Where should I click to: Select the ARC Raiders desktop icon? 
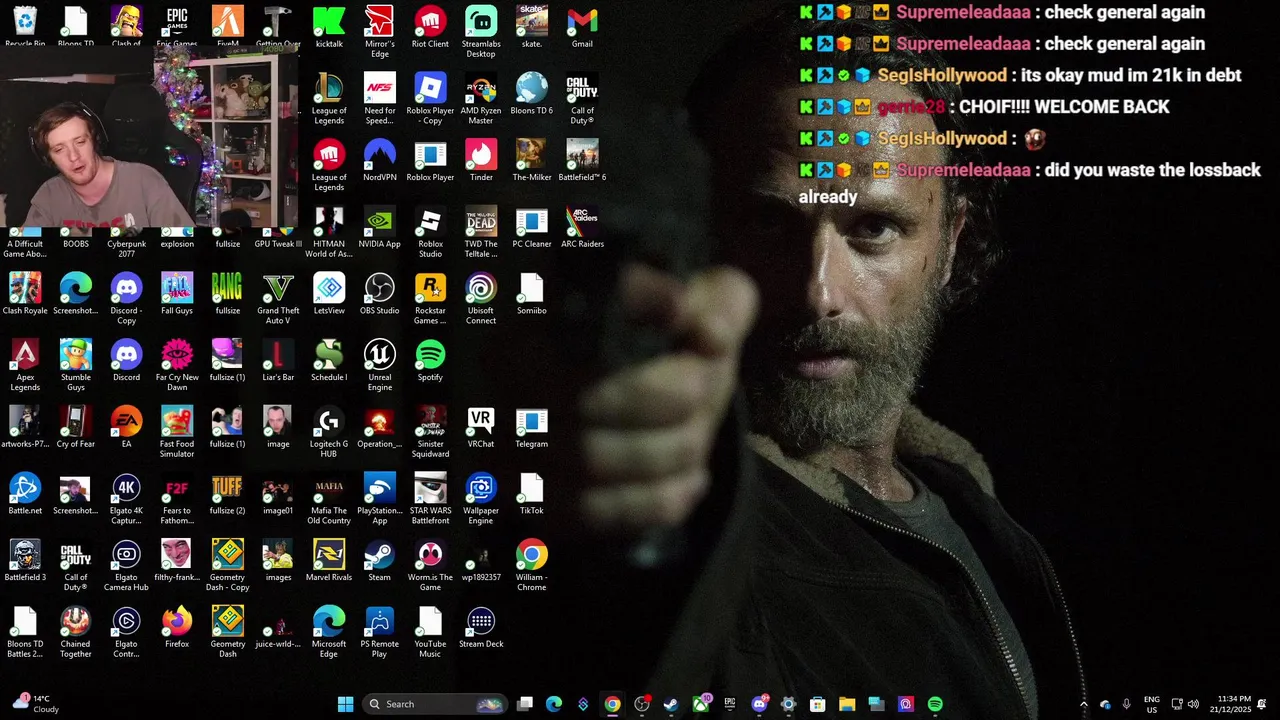582,227
